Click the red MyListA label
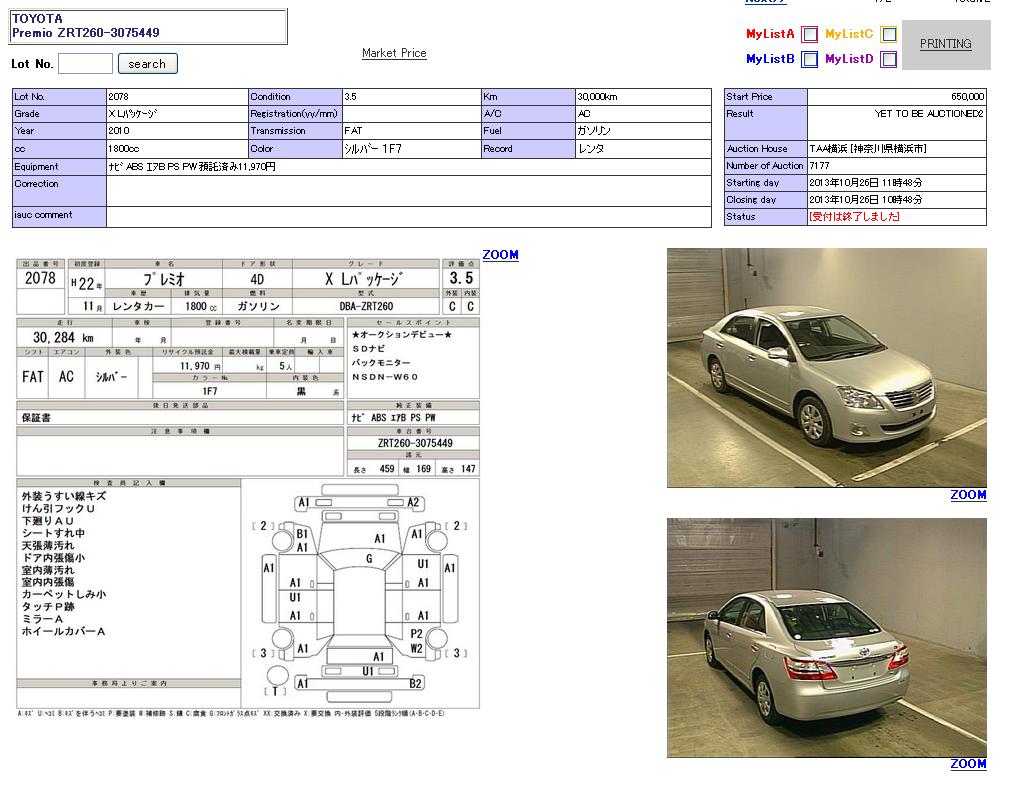1018x791 pixels. pos(770,34)
